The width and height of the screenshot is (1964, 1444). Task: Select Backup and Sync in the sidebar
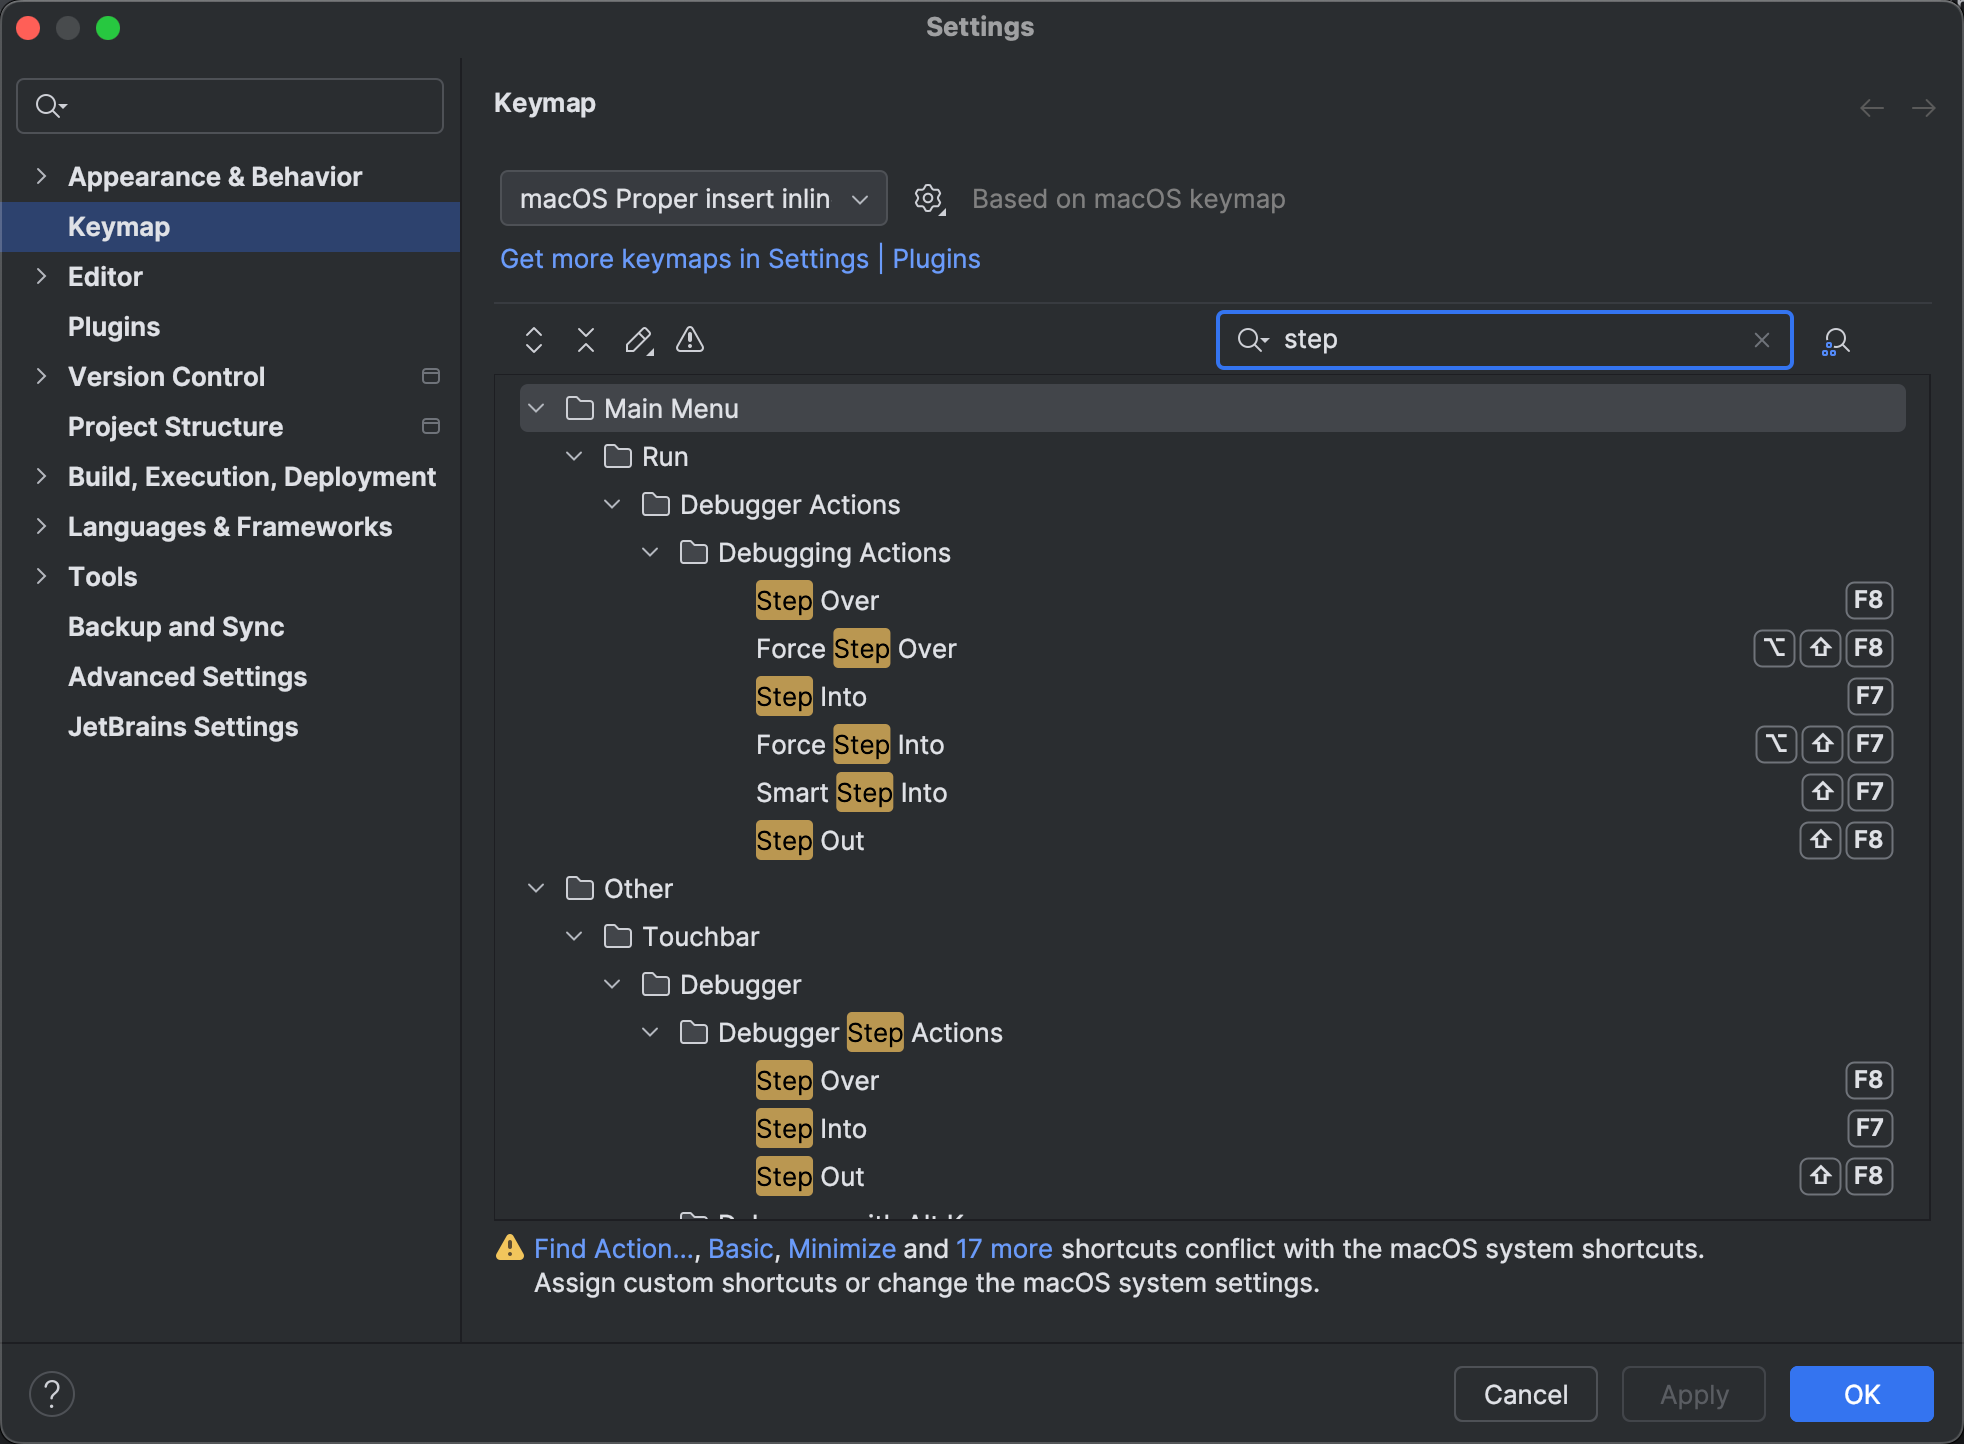click(175, 626)
